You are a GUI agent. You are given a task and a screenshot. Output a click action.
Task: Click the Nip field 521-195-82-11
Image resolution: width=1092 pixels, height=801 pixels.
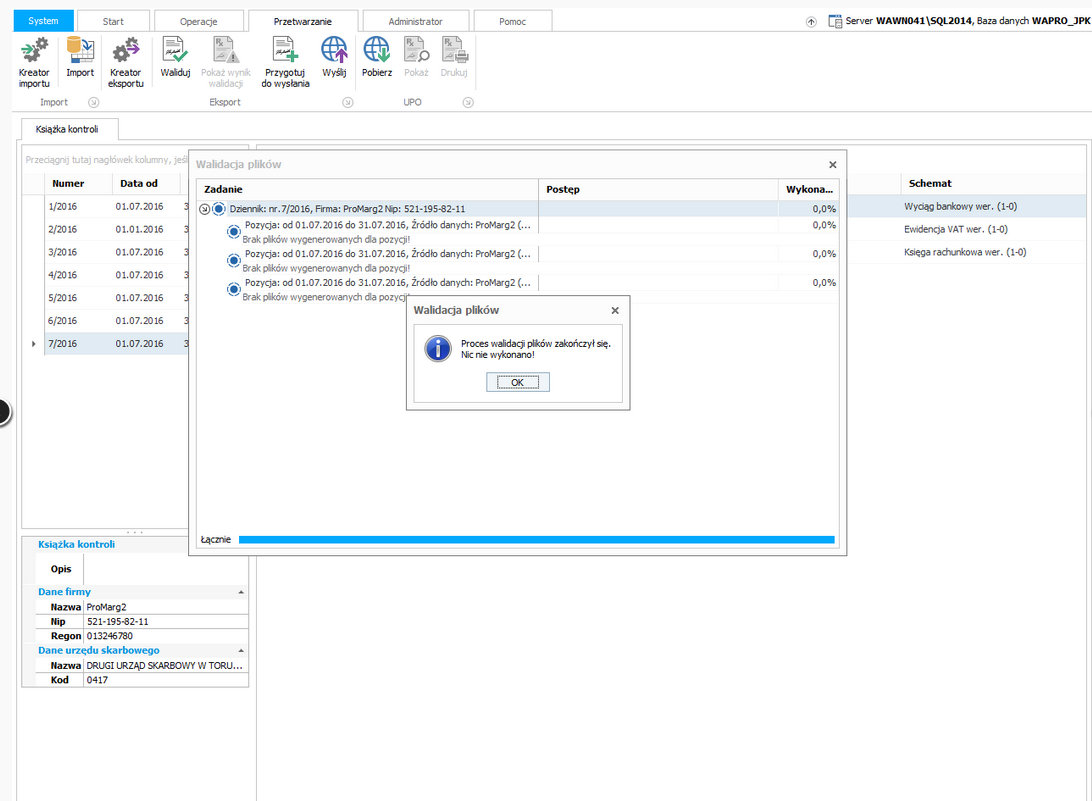click(x=166, y=622)
